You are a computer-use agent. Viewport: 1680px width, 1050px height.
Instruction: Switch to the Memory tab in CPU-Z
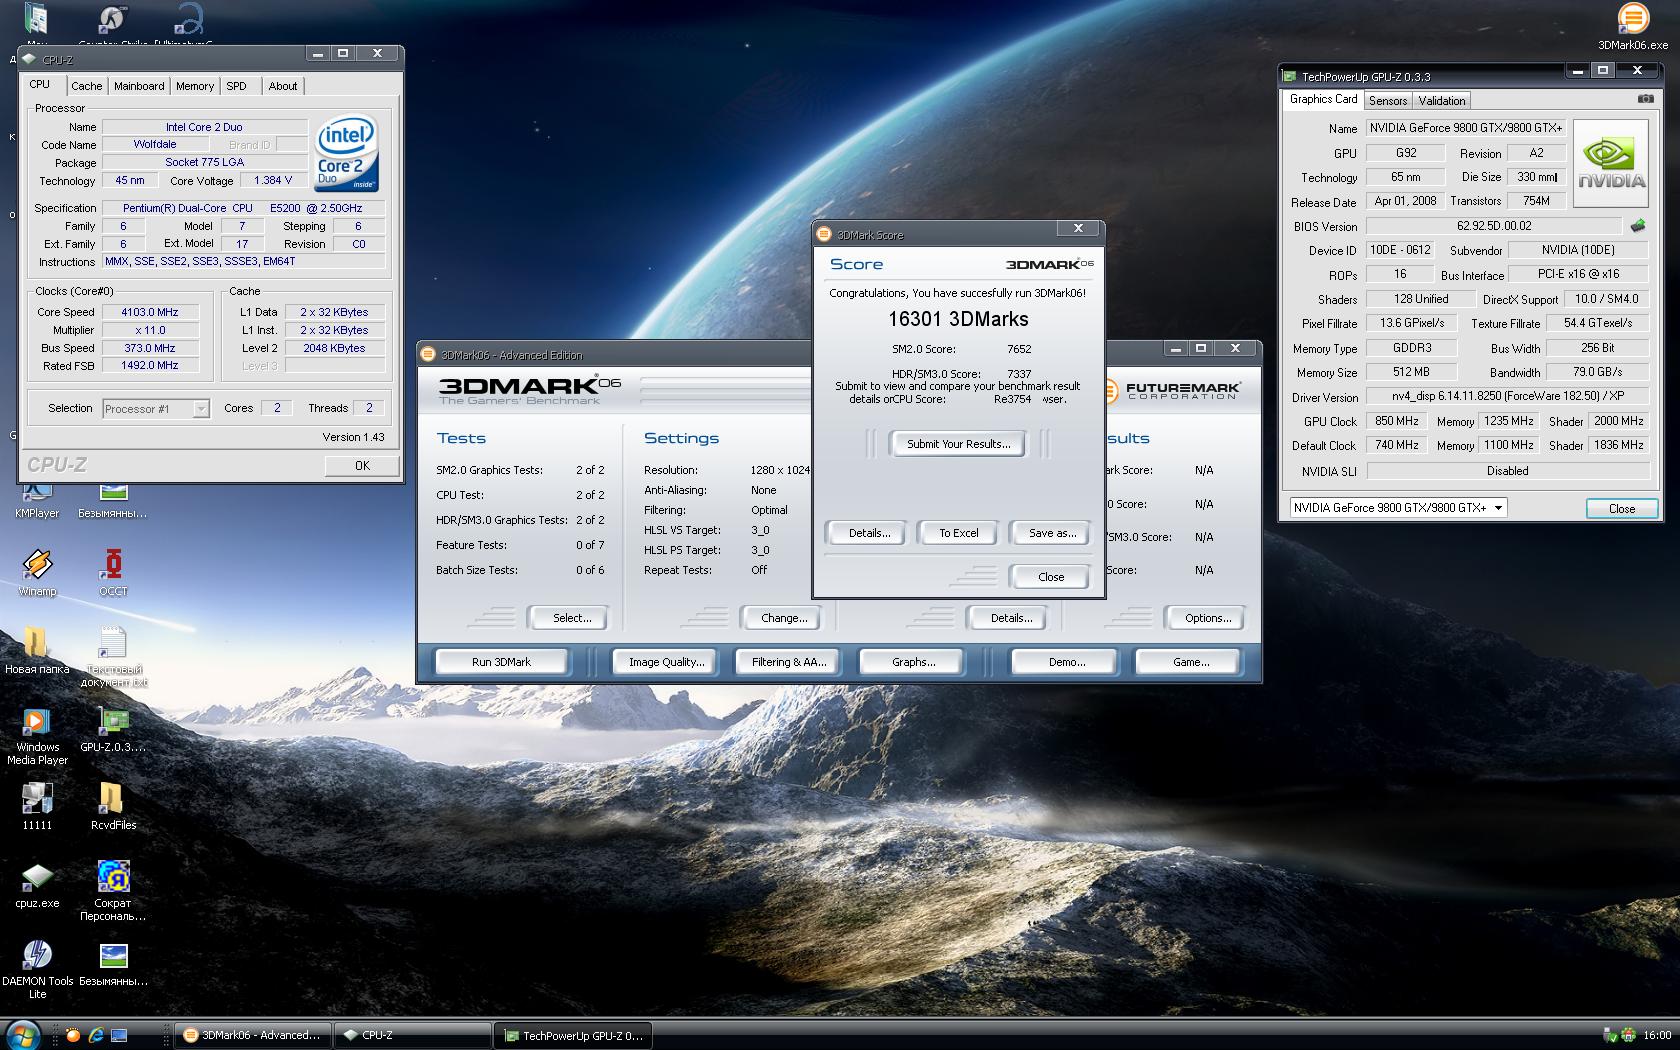click(195, 86)
